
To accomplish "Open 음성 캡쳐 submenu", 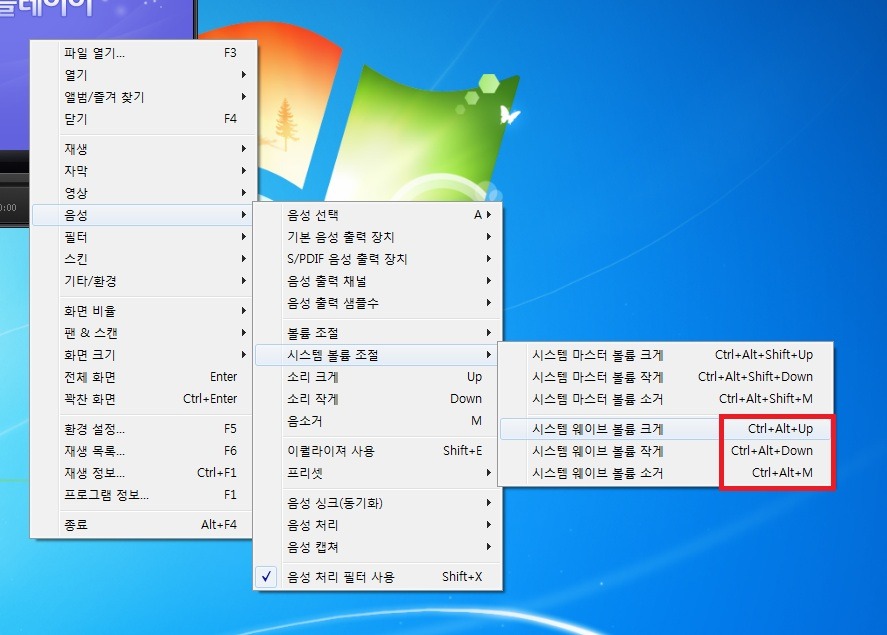I will click(377, 547).
